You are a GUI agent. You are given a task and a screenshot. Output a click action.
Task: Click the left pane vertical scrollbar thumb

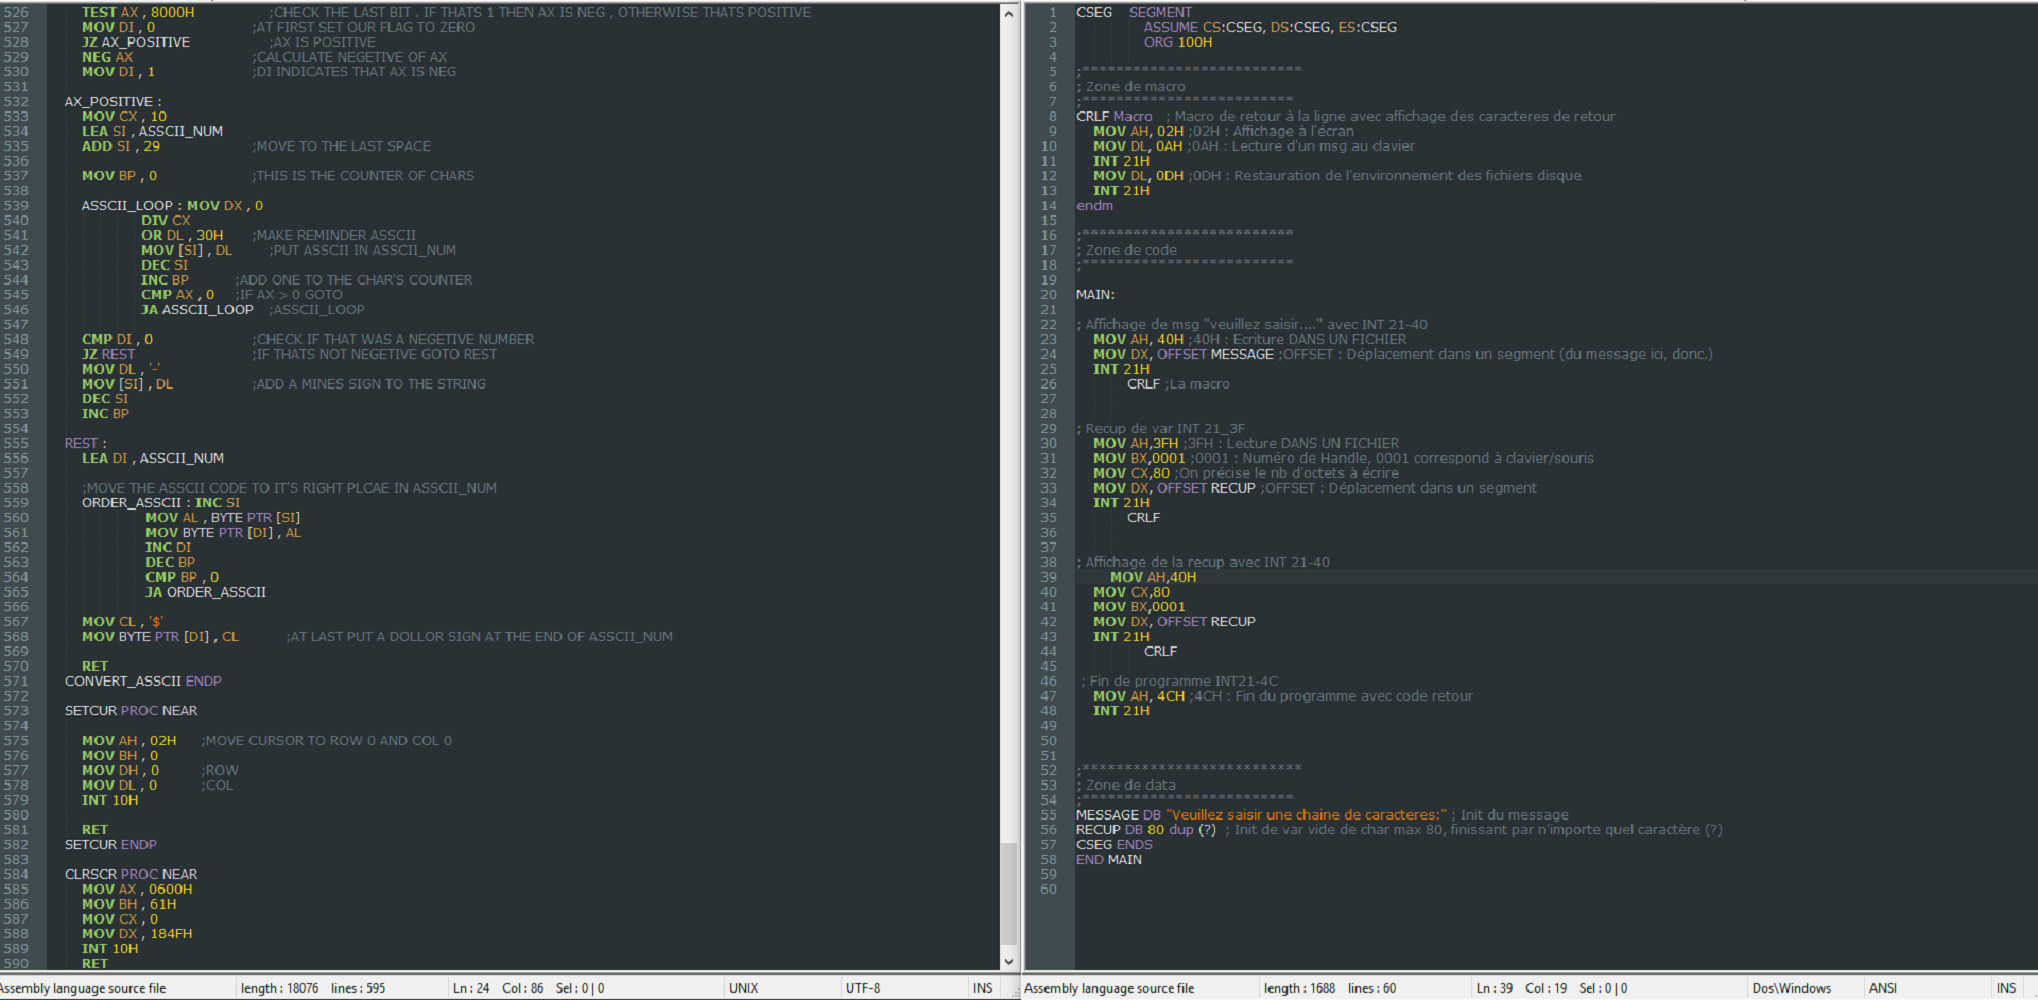tap(1008, 893)
